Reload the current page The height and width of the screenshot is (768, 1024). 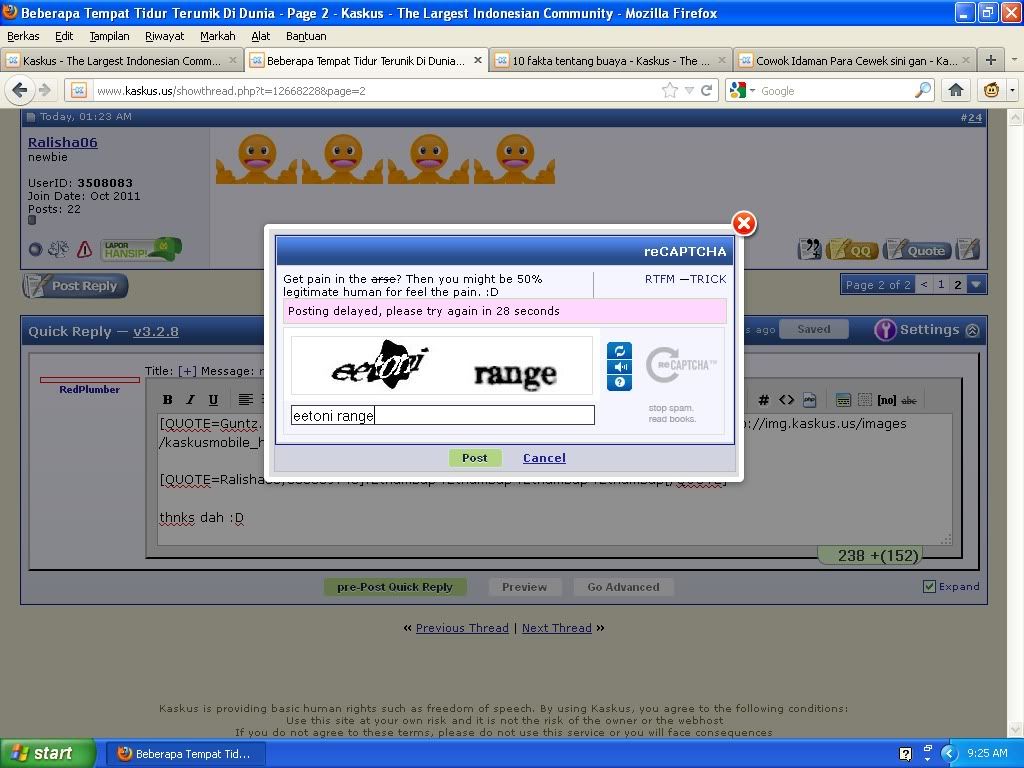(706, 91)
